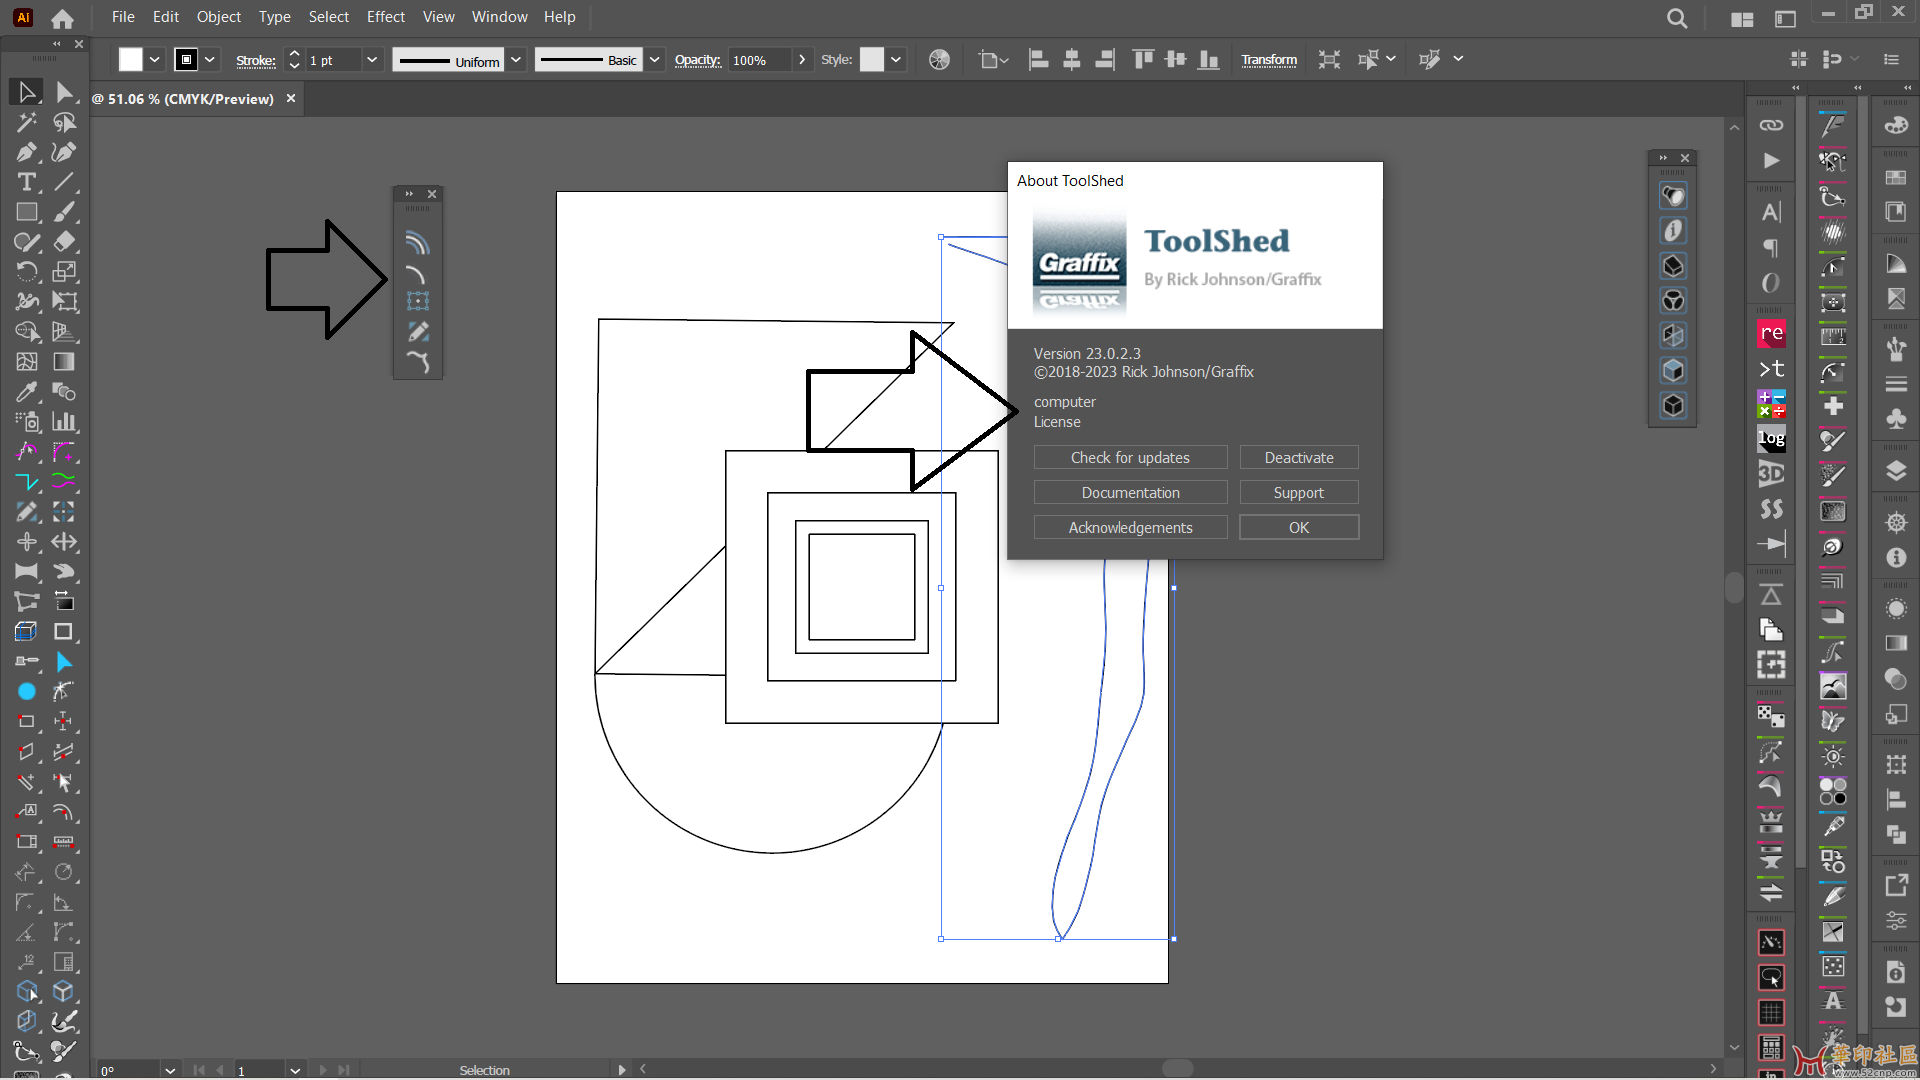Open the File menu
Screen dimensions: 1920x1080
(x=123, y=17)
